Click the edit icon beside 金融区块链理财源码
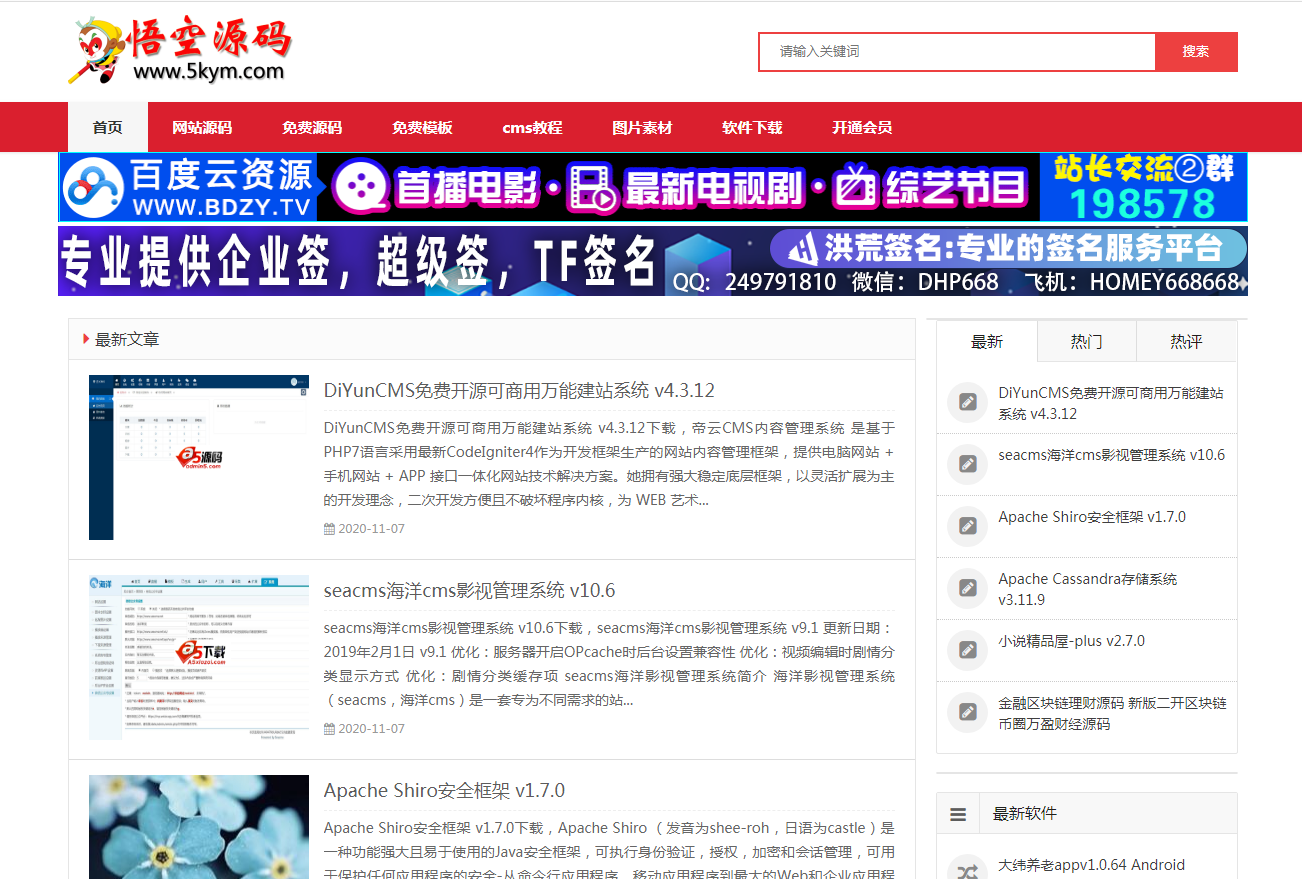The height and width of the screenshot is (879, 1302). point(967,712)
